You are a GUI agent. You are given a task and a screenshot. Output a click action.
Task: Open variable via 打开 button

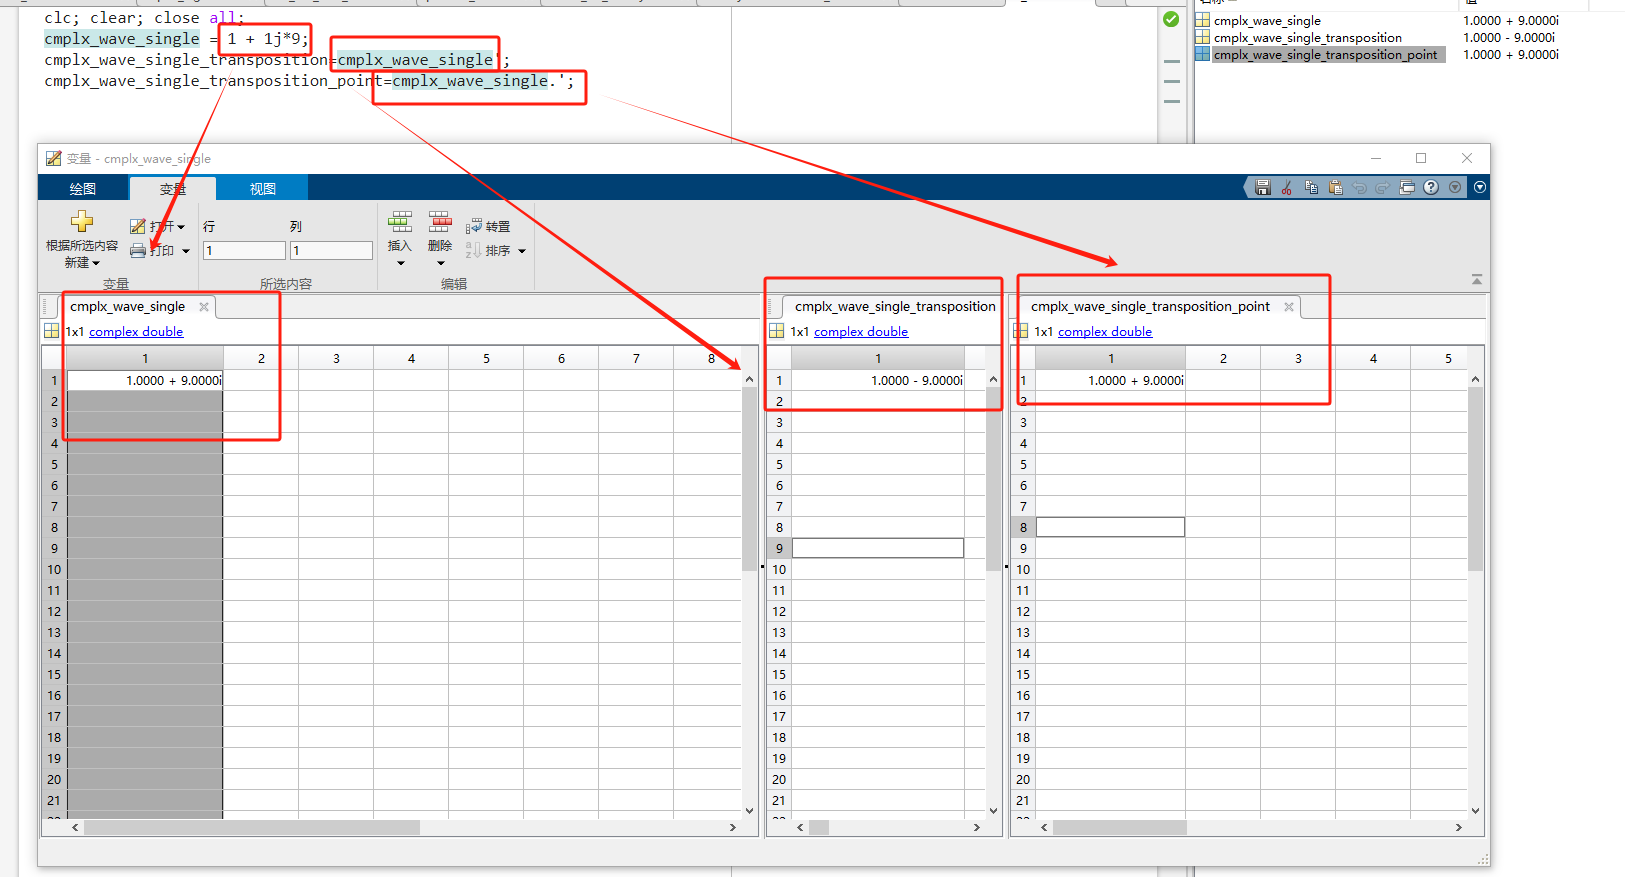[158, 227]
